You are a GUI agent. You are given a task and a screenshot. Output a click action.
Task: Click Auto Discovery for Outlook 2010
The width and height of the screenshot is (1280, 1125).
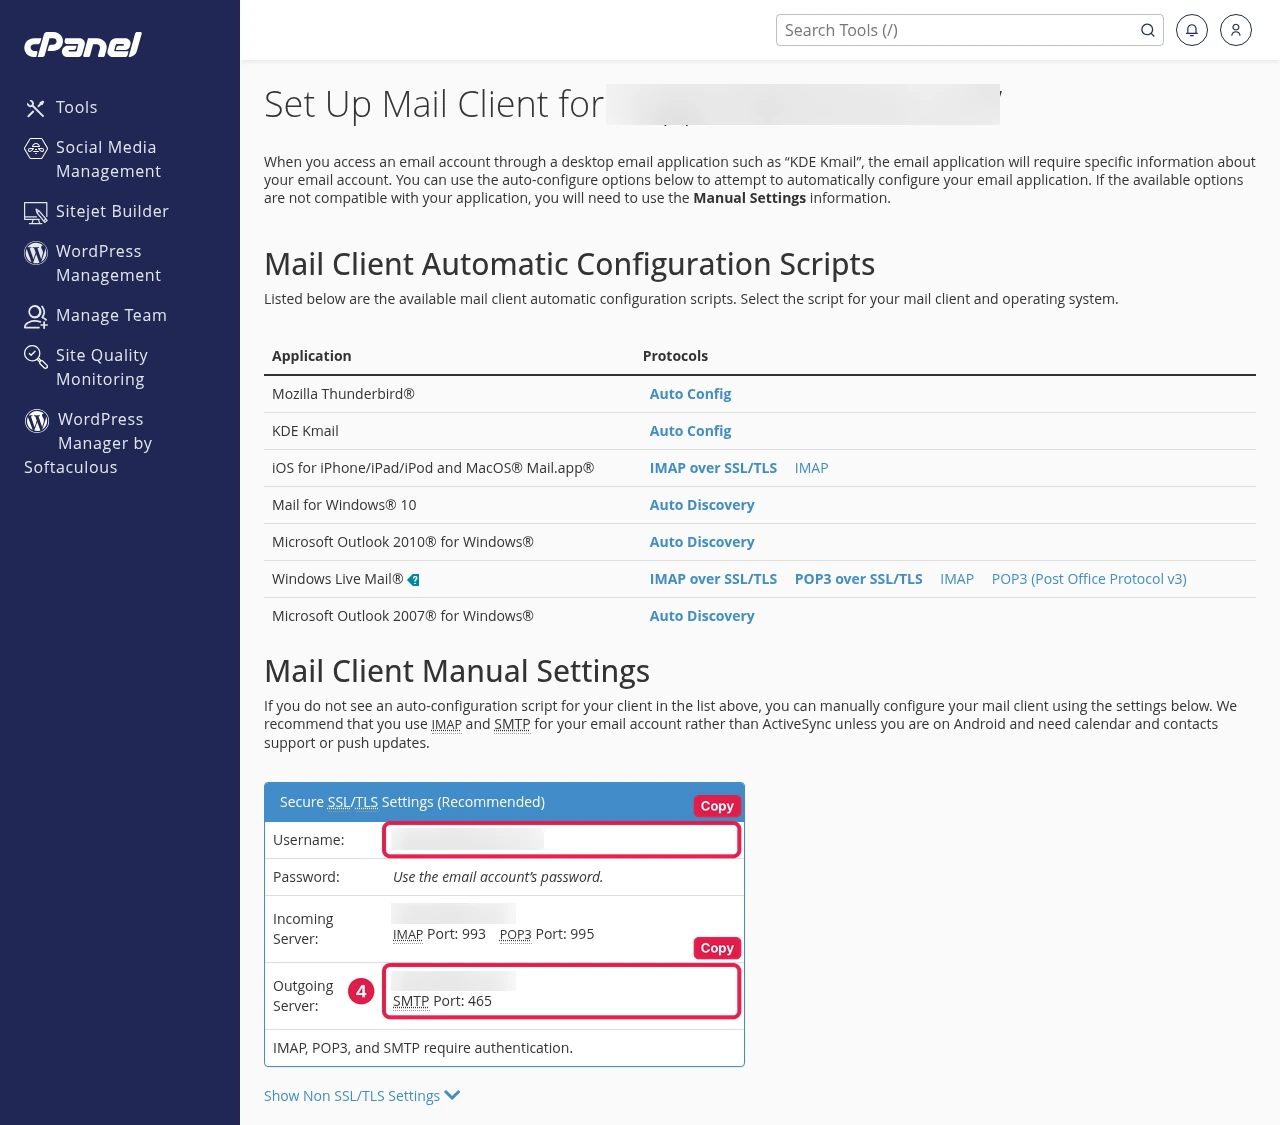[702, 542]
